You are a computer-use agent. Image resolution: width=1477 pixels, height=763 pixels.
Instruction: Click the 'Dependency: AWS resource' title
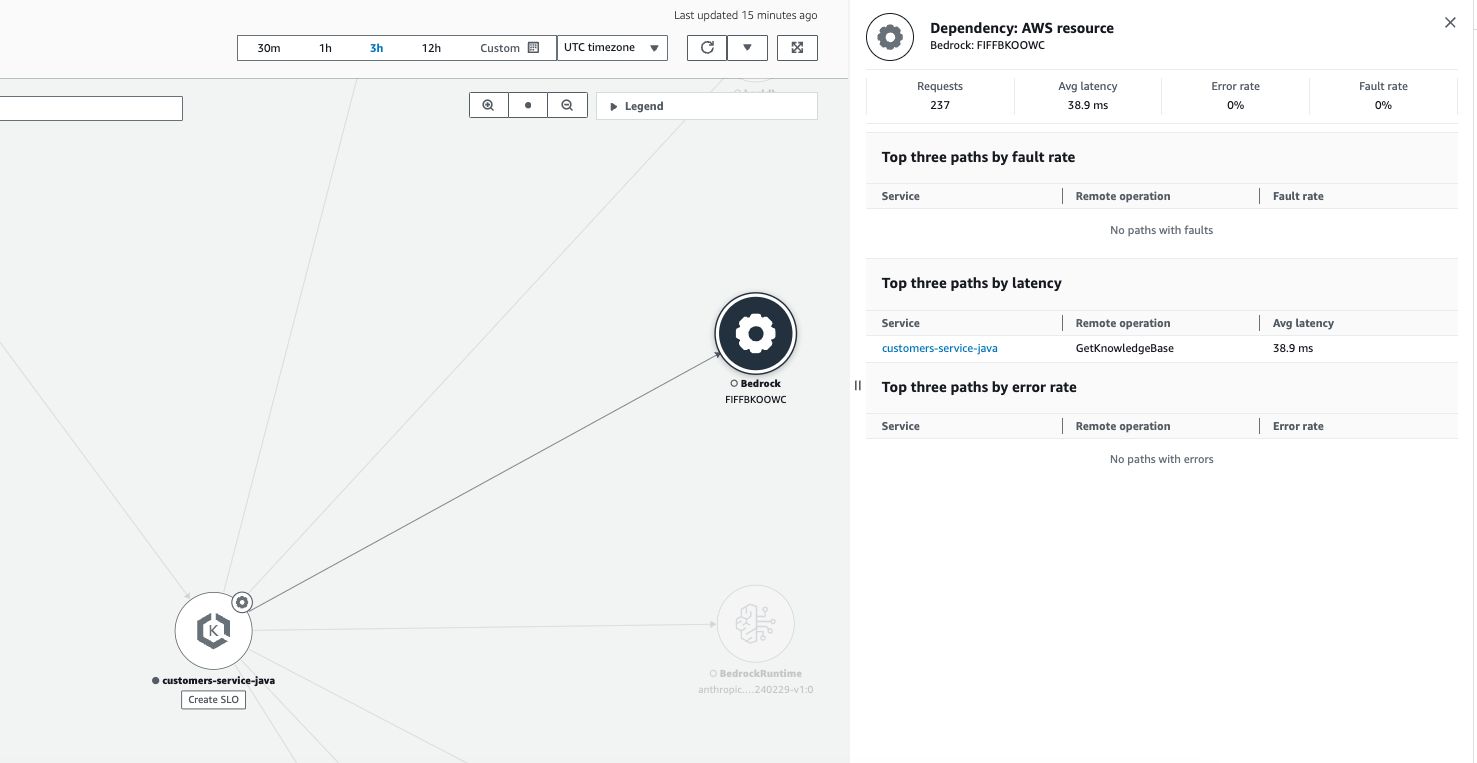tap(1022, 28)
